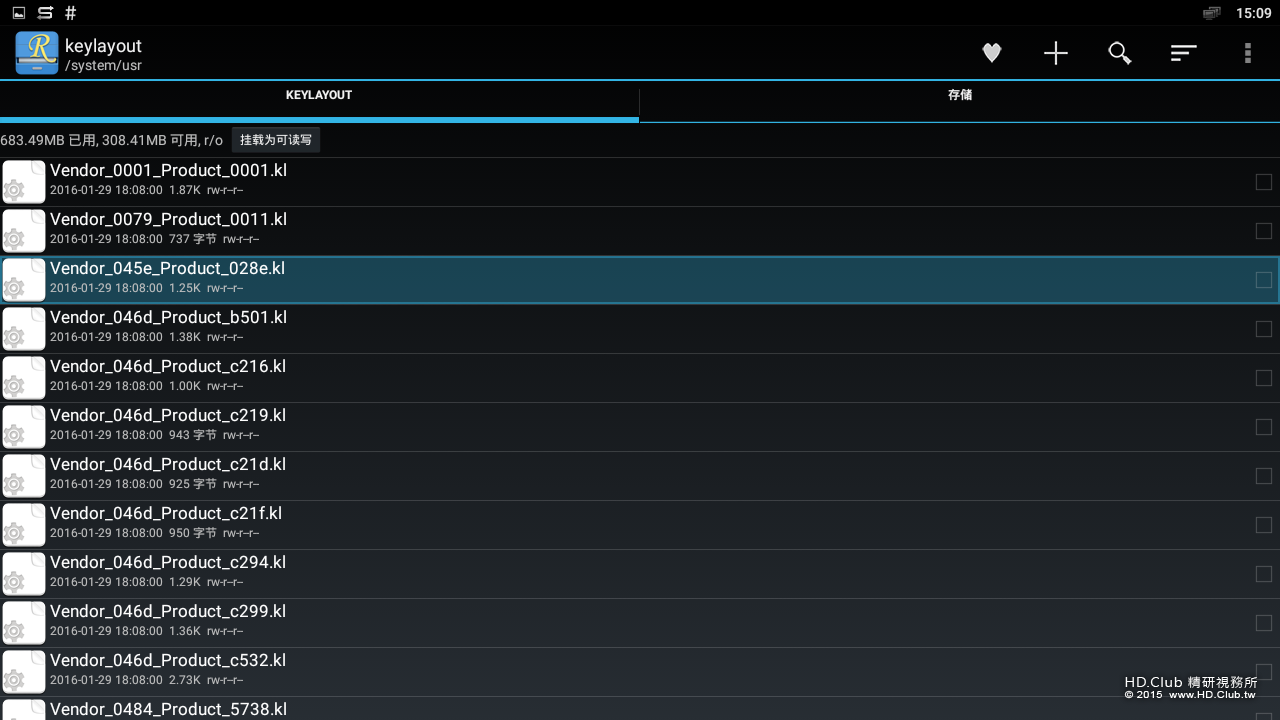Tap the 挂载为可读写 mount button
This screenshot has height=720, width=1280.
(276, 140)
